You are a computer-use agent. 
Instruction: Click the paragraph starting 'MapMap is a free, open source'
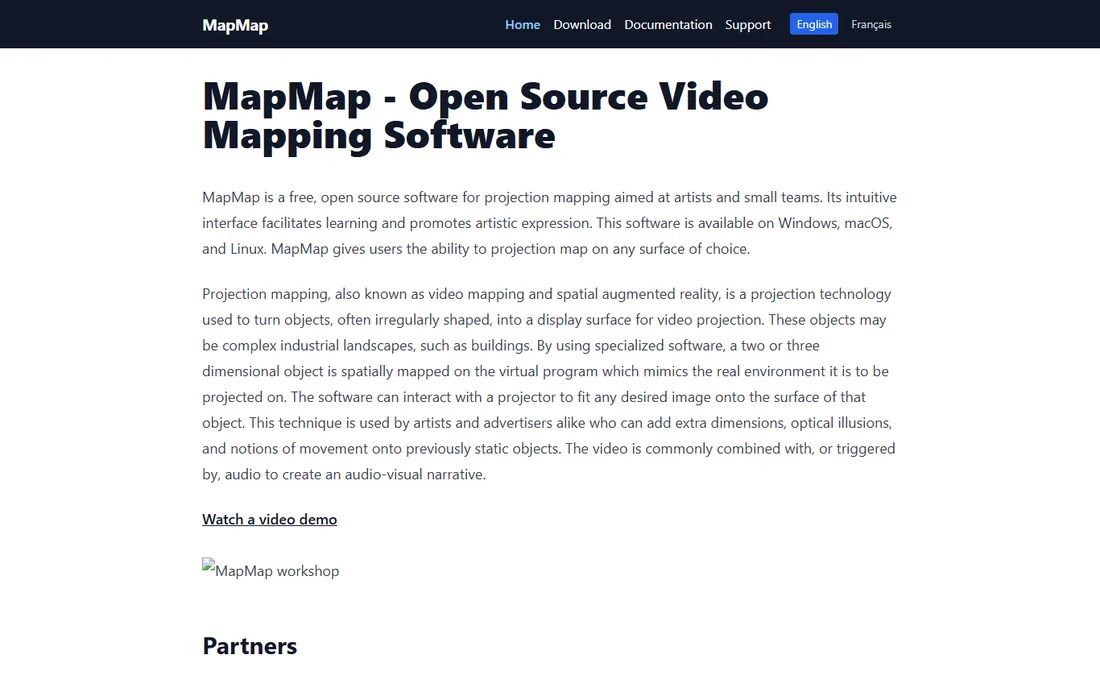(550, 223)
